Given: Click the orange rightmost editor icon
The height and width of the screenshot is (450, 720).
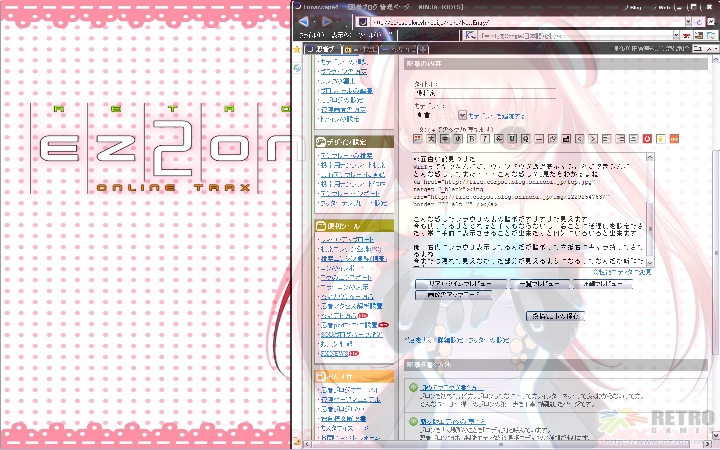Looking at the screenshot, I should [x=674, y=138].
